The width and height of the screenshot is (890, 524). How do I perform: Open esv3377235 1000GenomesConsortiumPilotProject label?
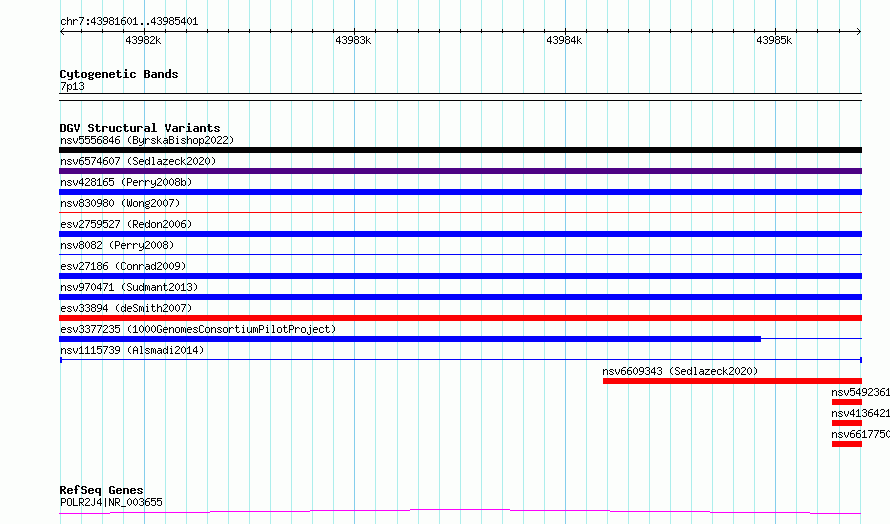(198, 329)
